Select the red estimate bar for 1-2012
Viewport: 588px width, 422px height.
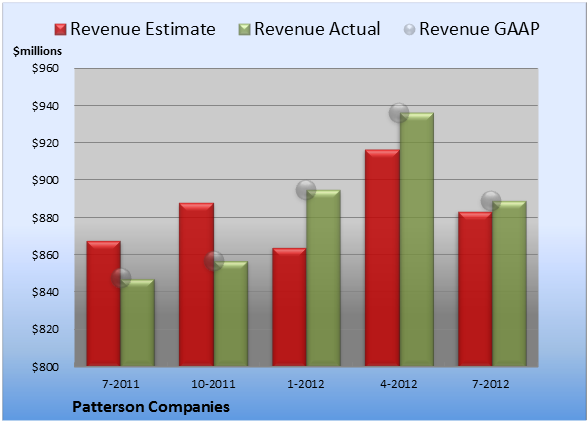pos(289,307)
